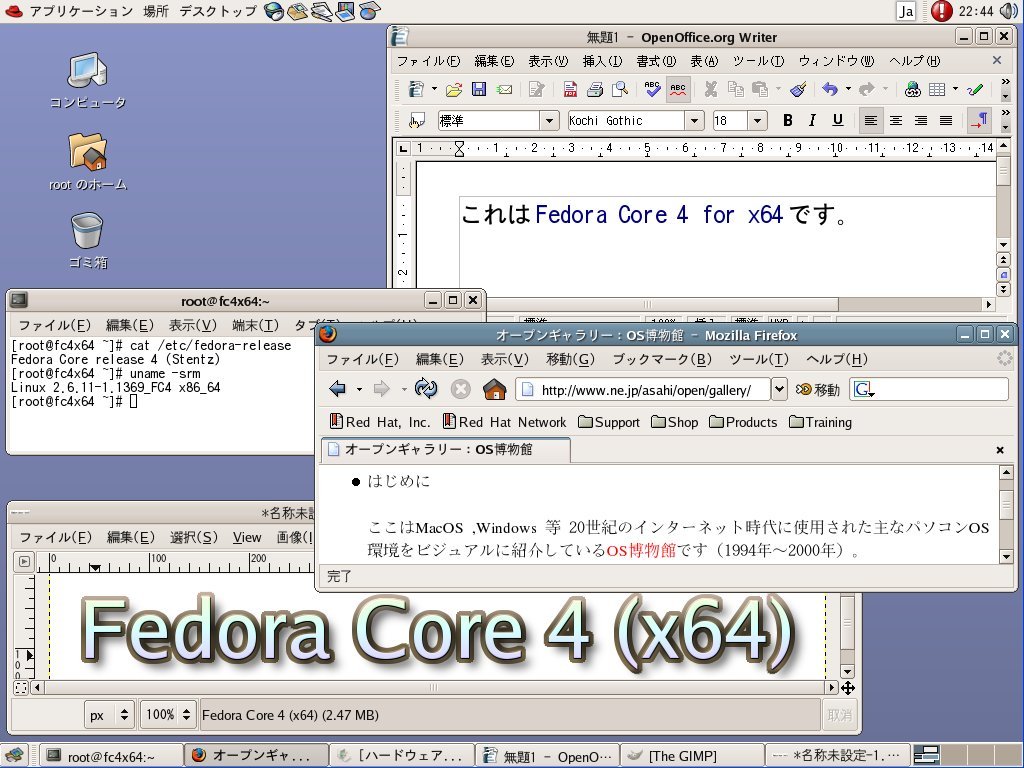Toggle left-to-right text direction icon in Writer
Screen dimensions: 1024x768
(980, 120)
